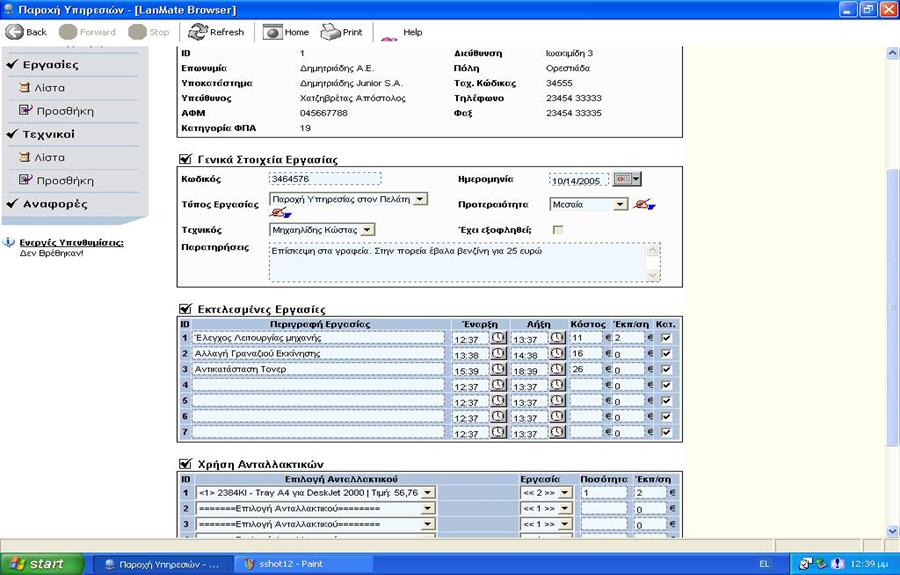The width and height of the screenshot is (900, 575).
Task: Open end time clock for work row 6
Action: point(557,415)
